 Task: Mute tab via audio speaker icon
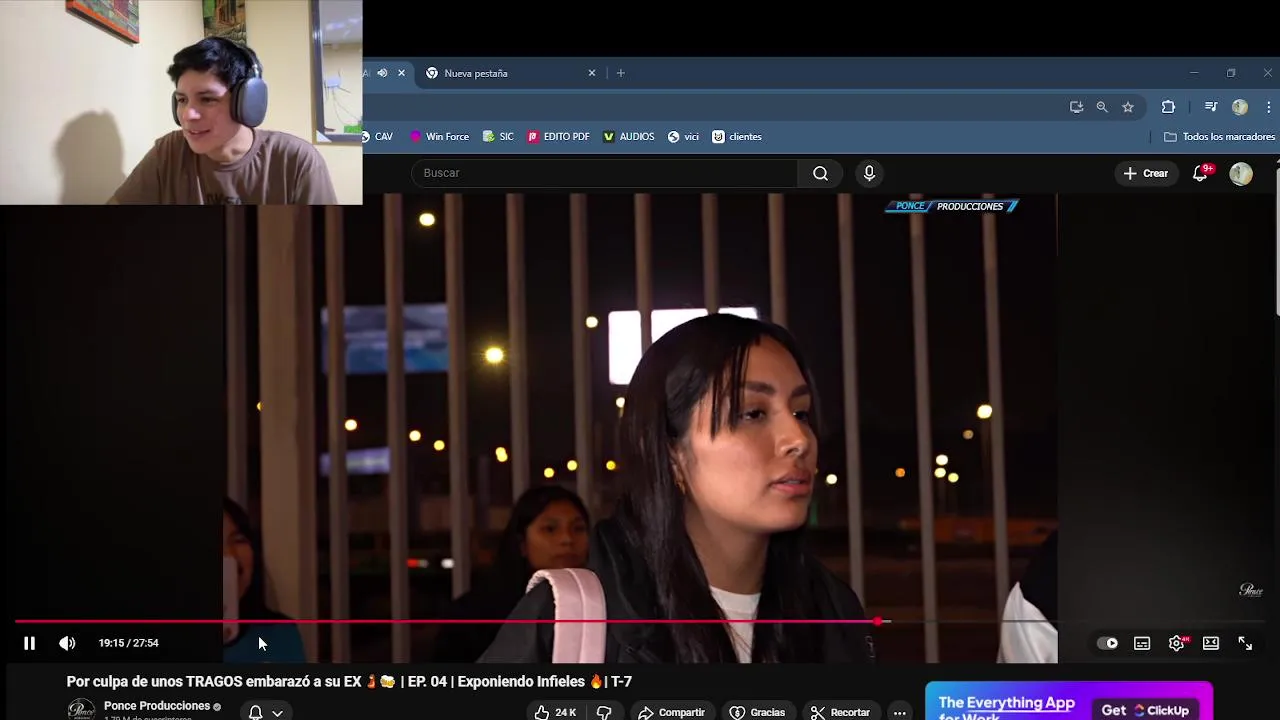point(382,73)
